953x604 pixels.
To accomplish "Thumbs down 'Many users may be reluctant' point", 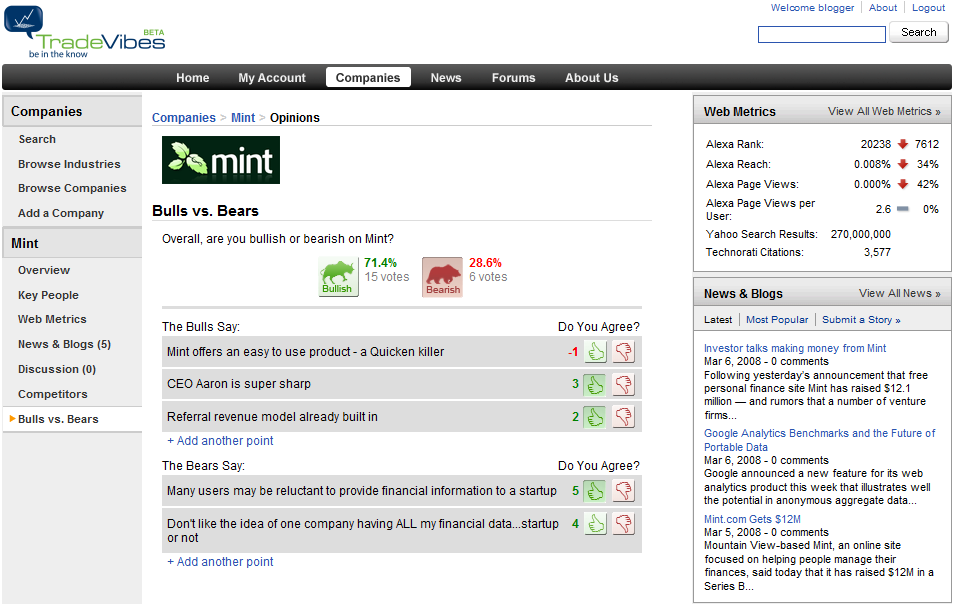I will [624, 491].
